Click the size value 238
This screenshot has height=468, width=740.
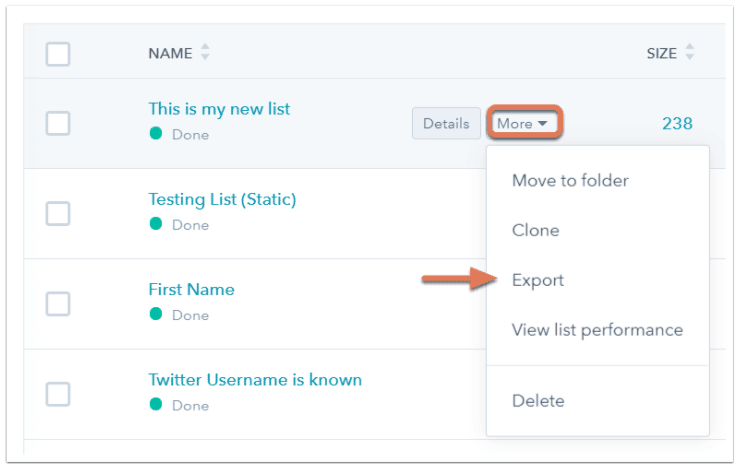pos(677,123)
